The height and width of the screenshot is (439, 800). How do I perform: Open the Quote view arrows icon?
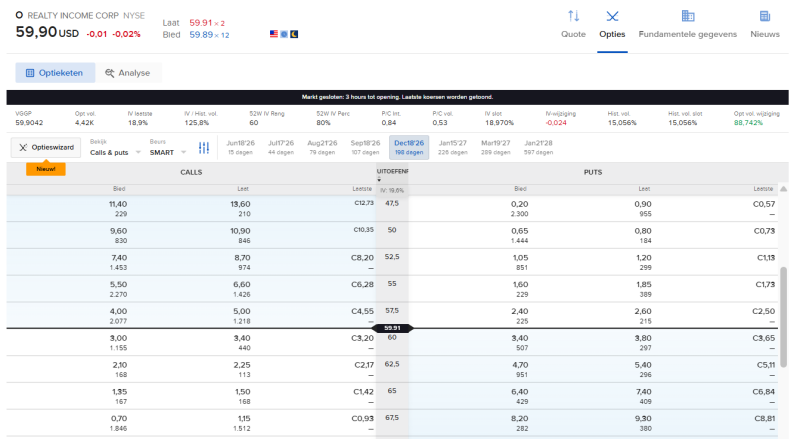click(x=573, y=16)
